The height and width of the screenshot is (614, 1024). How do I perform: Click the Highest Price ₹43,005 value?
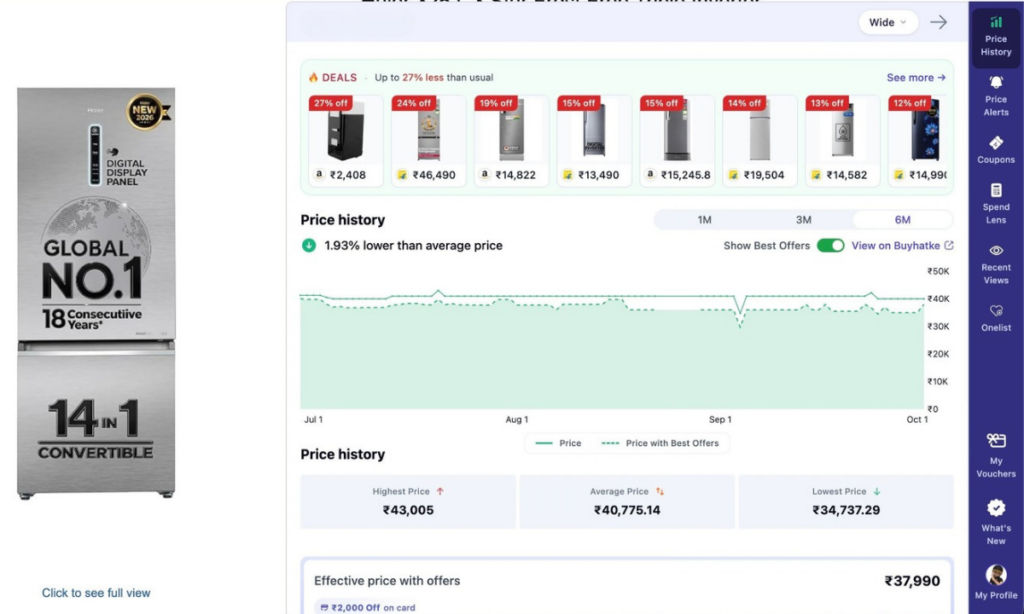pos(408,510)
